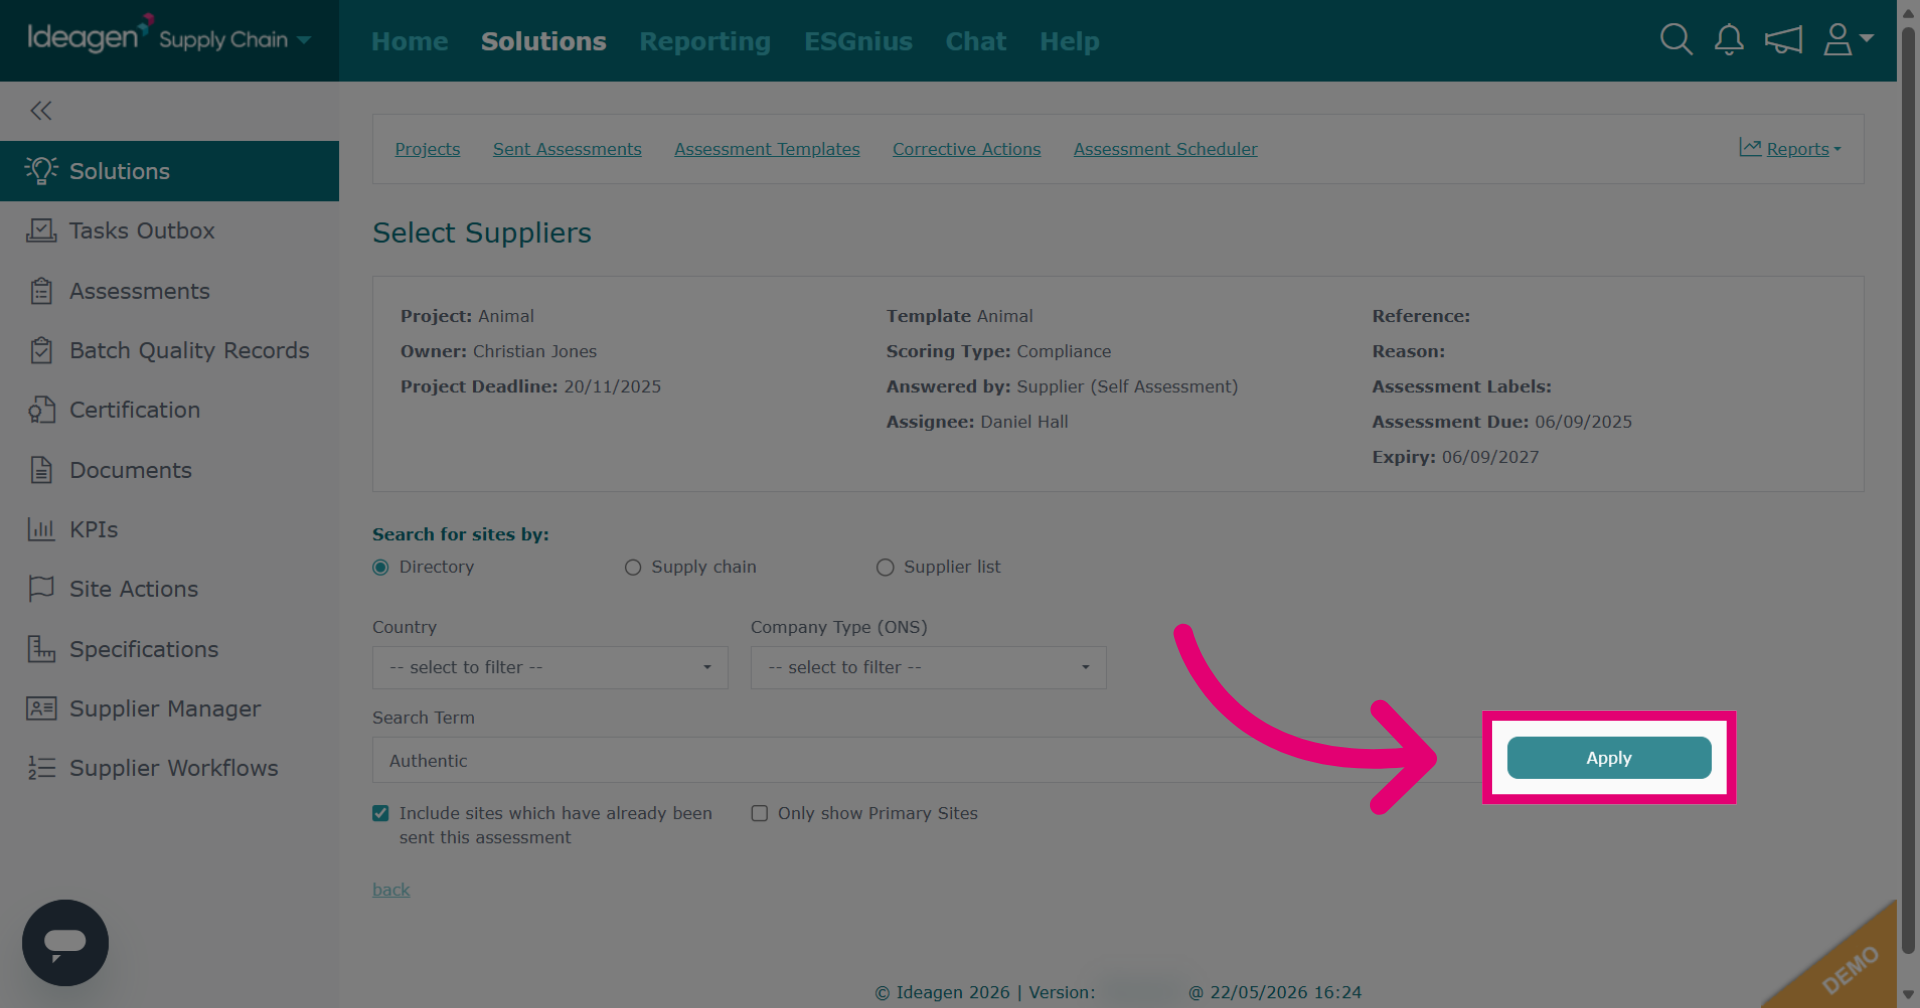Select the Directory radio option
The height and width of the screenshot is (1008, 1920).
point(381,567)
